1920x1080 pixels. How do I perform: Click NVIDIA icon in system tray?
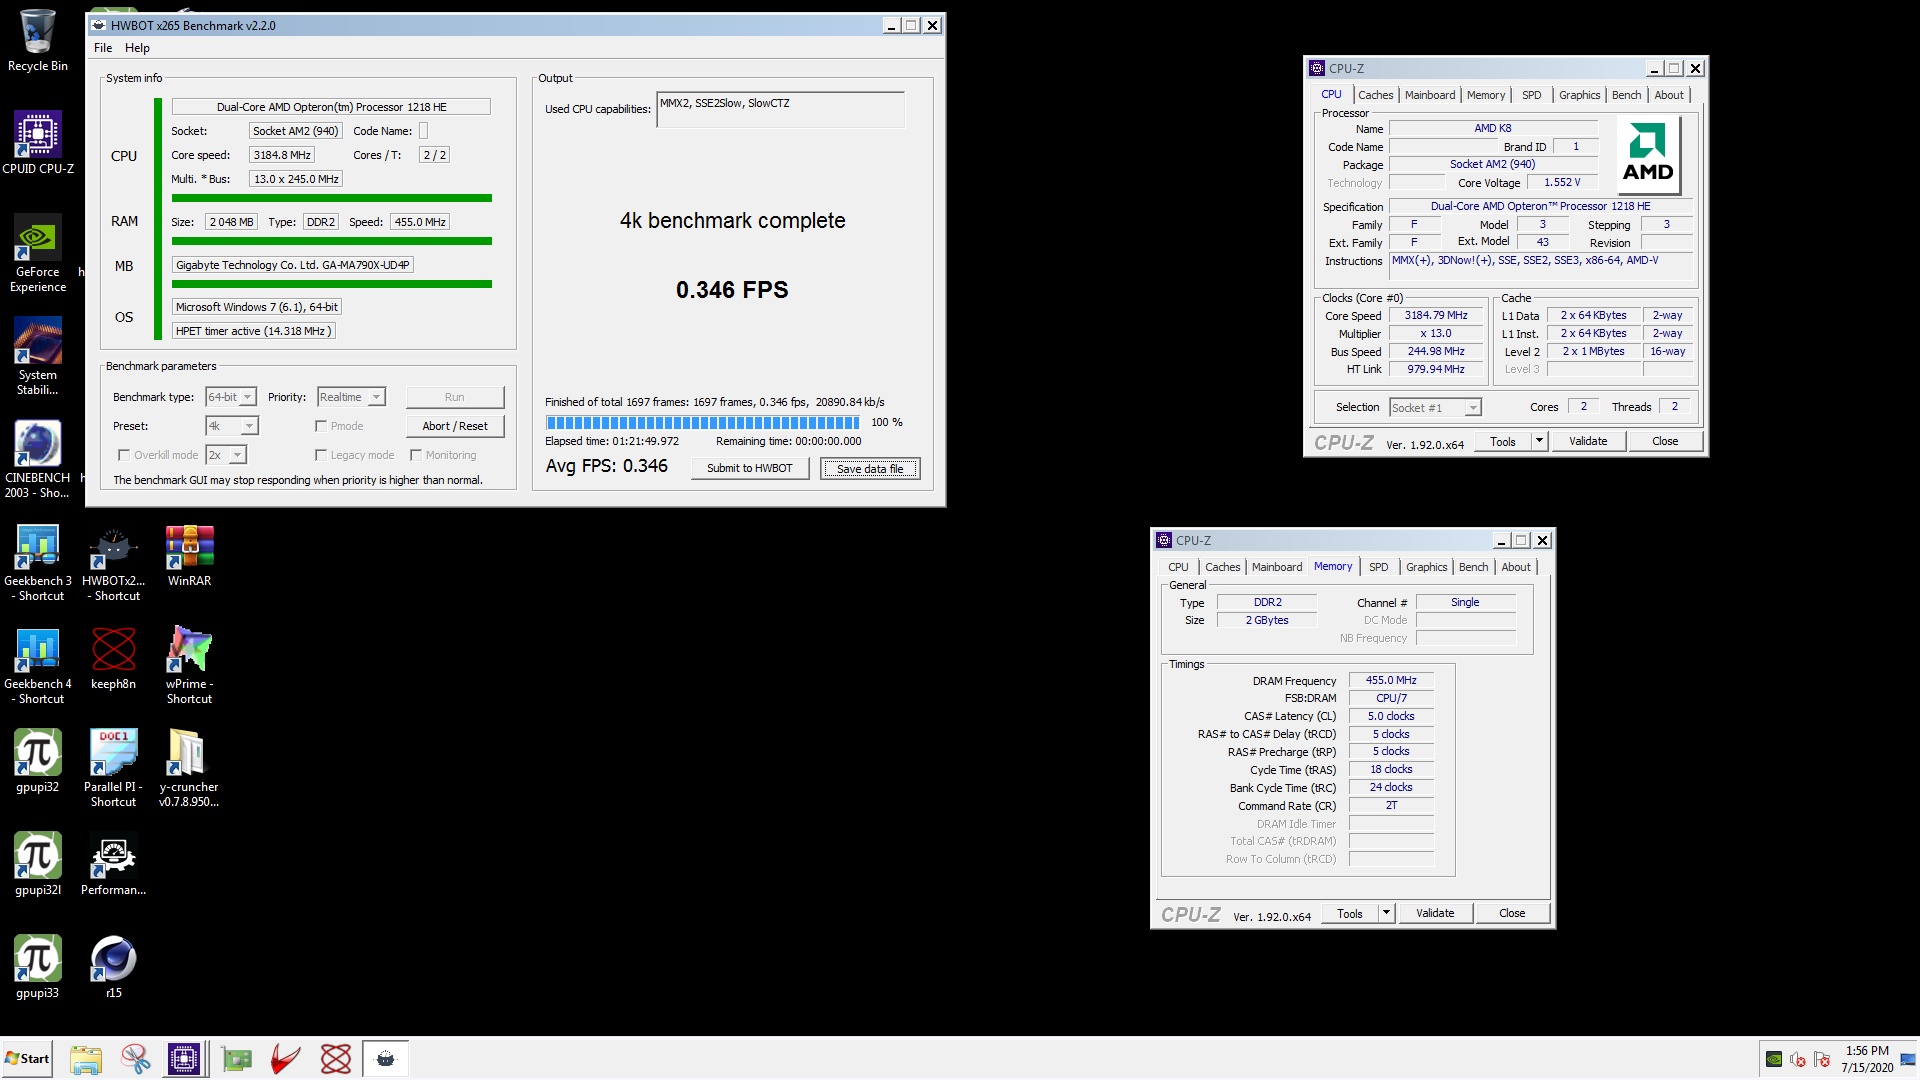1774,1059
